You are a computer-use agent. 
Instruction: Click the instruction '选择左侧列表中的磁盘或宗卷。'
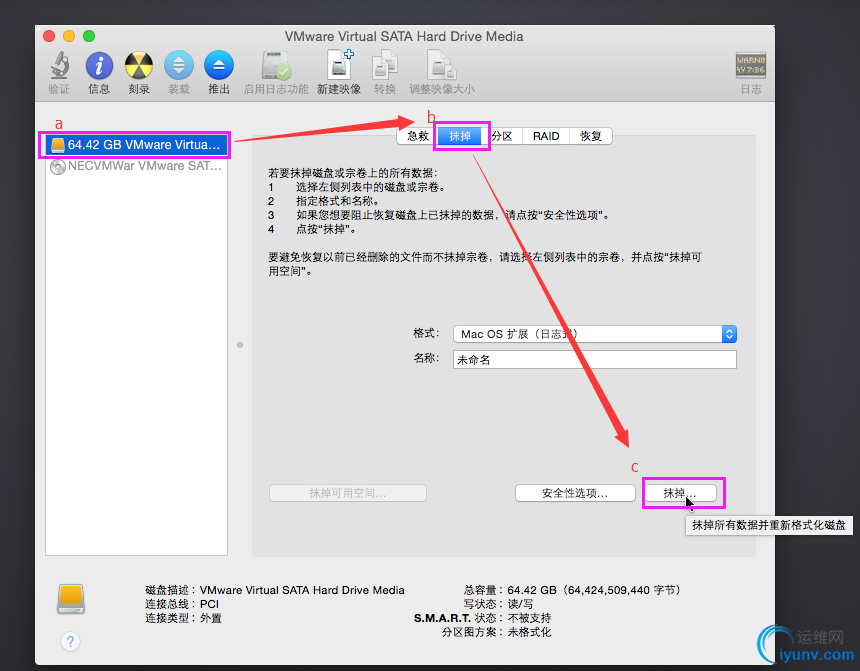(x=371, y=187)
